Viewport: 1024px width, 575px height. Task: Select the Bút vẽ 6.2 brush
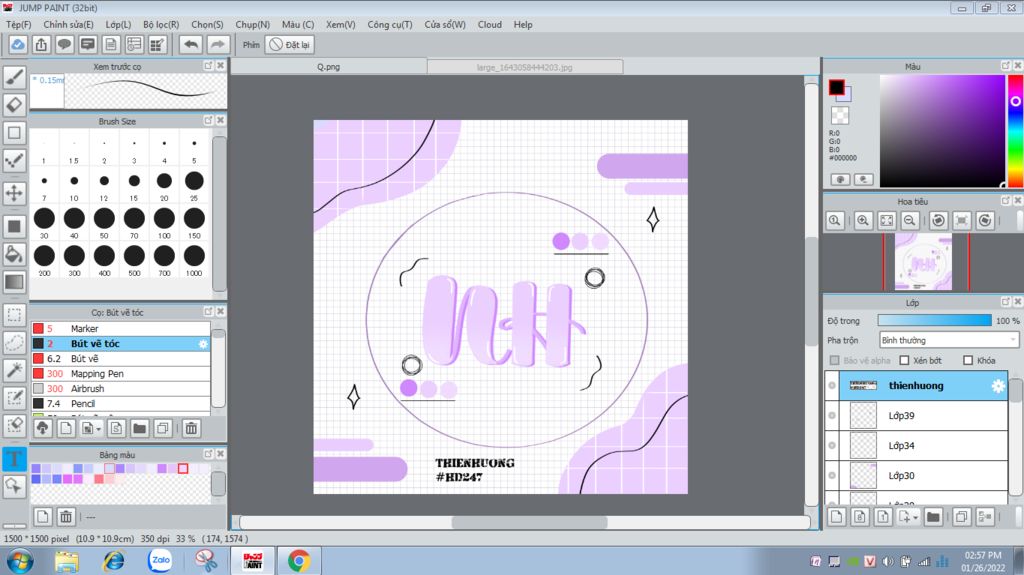[x=121, y=359]
